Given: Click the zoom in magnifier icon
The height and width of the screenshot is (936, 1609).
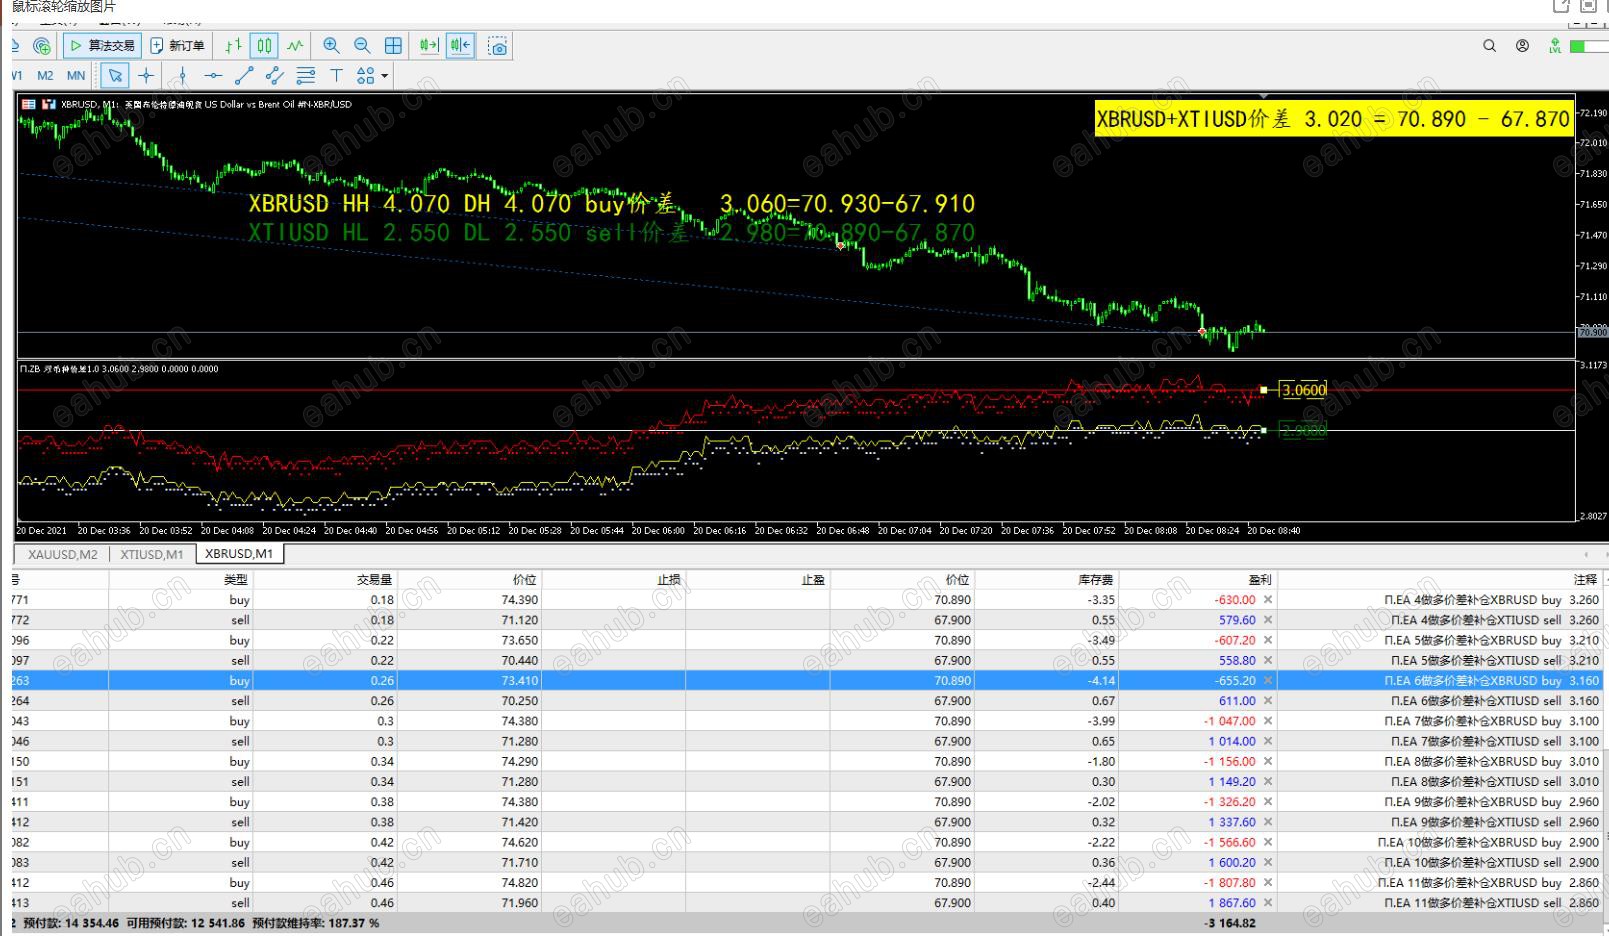Looking at the screenshot, I should point(331,46).
